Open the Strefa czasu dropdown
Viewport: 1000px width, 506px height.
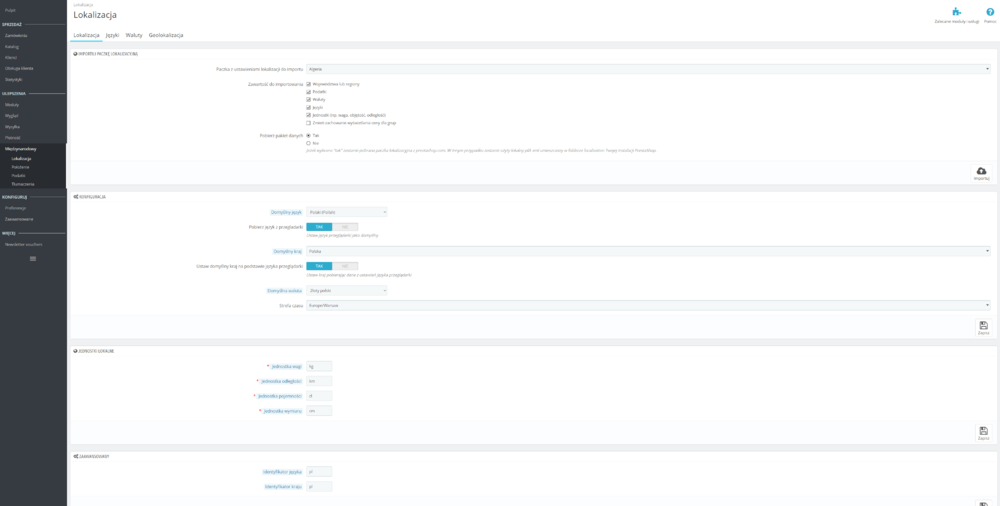tap(649, 306)
